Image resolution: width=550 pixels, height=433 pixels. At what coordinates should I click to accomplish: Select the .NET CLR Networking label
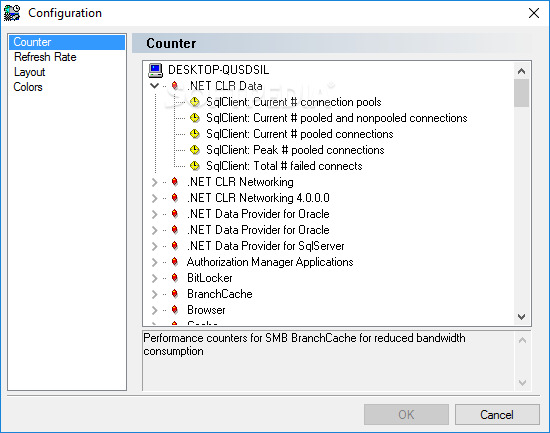tap(240, 182)
